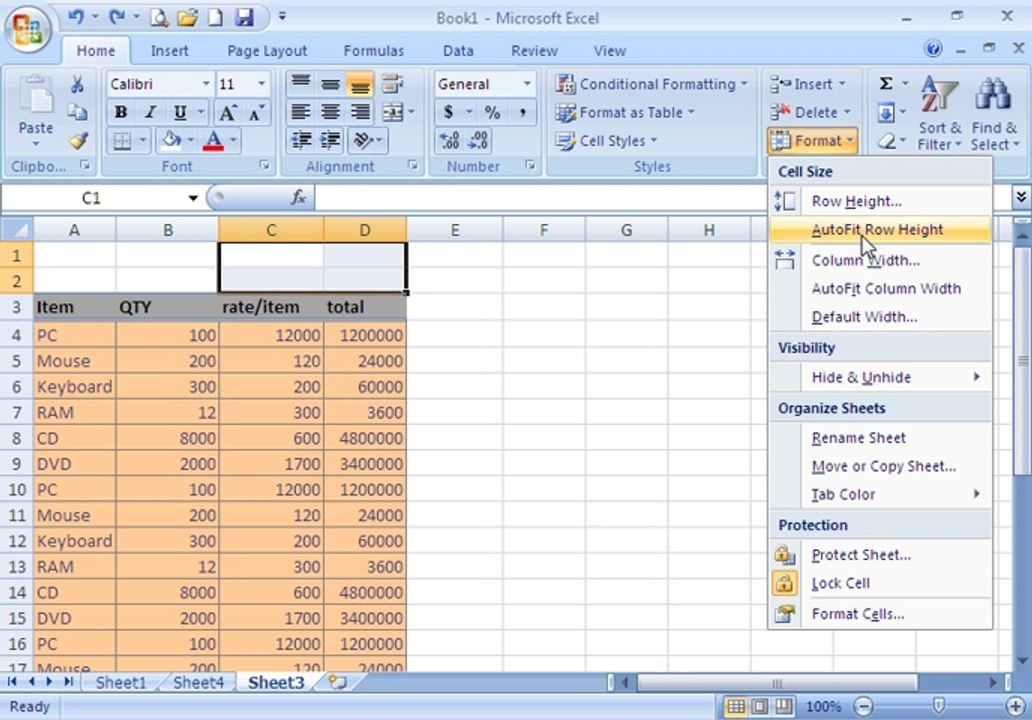Click the Format Painter brush icon
Viewport: 1032px width, 720px height.
coord(78,140)
